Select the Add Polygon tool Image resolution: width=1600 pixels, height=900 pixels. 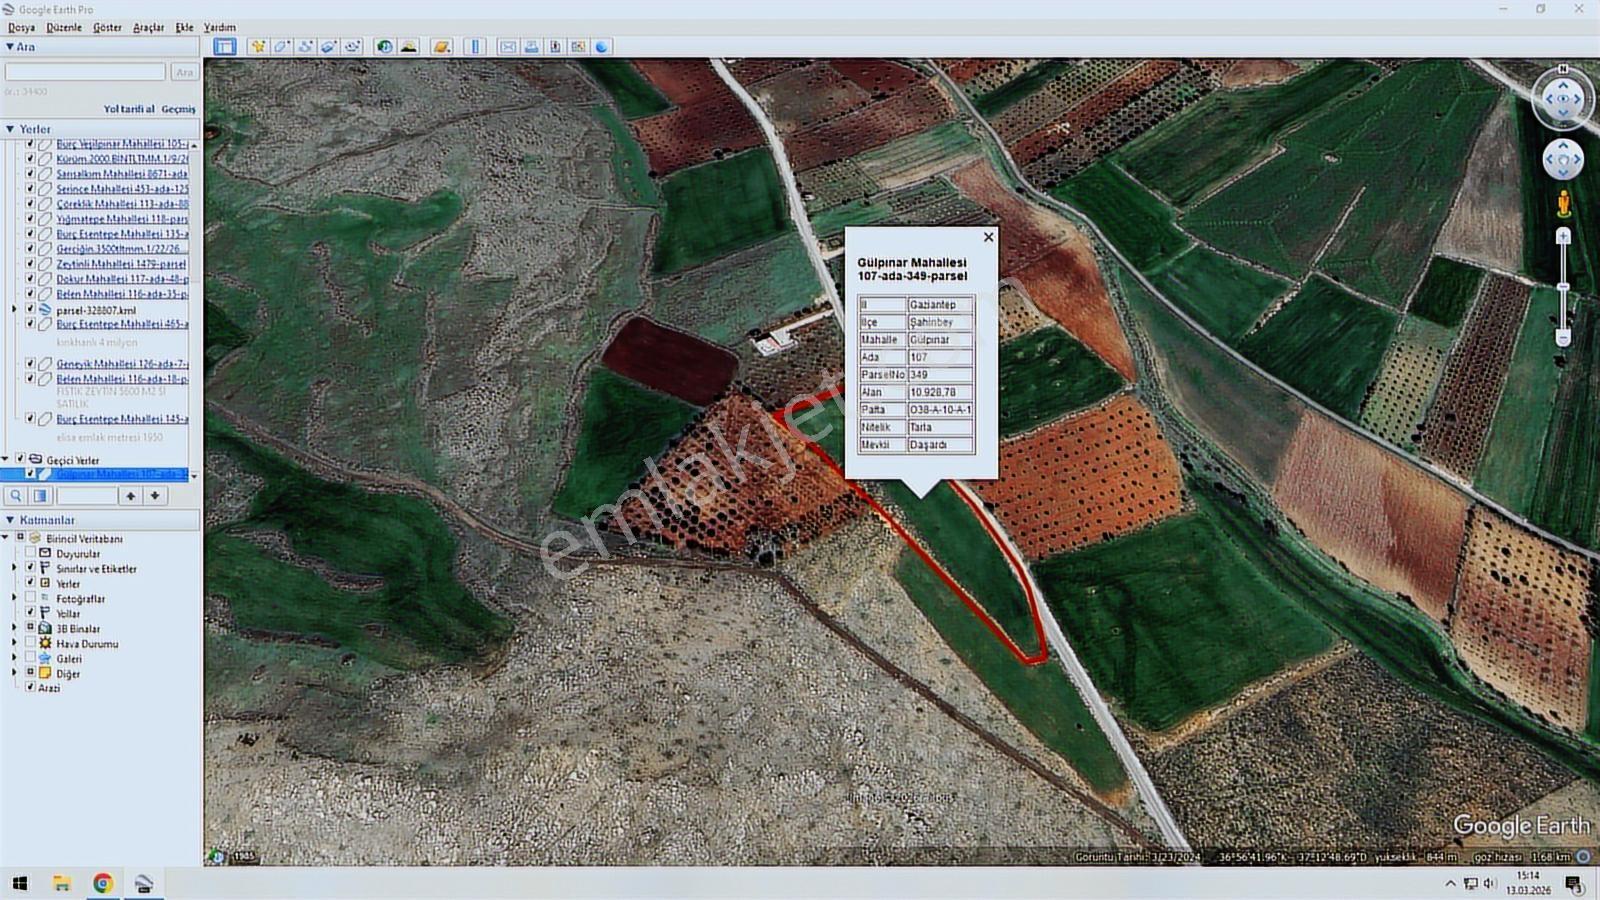282,46
